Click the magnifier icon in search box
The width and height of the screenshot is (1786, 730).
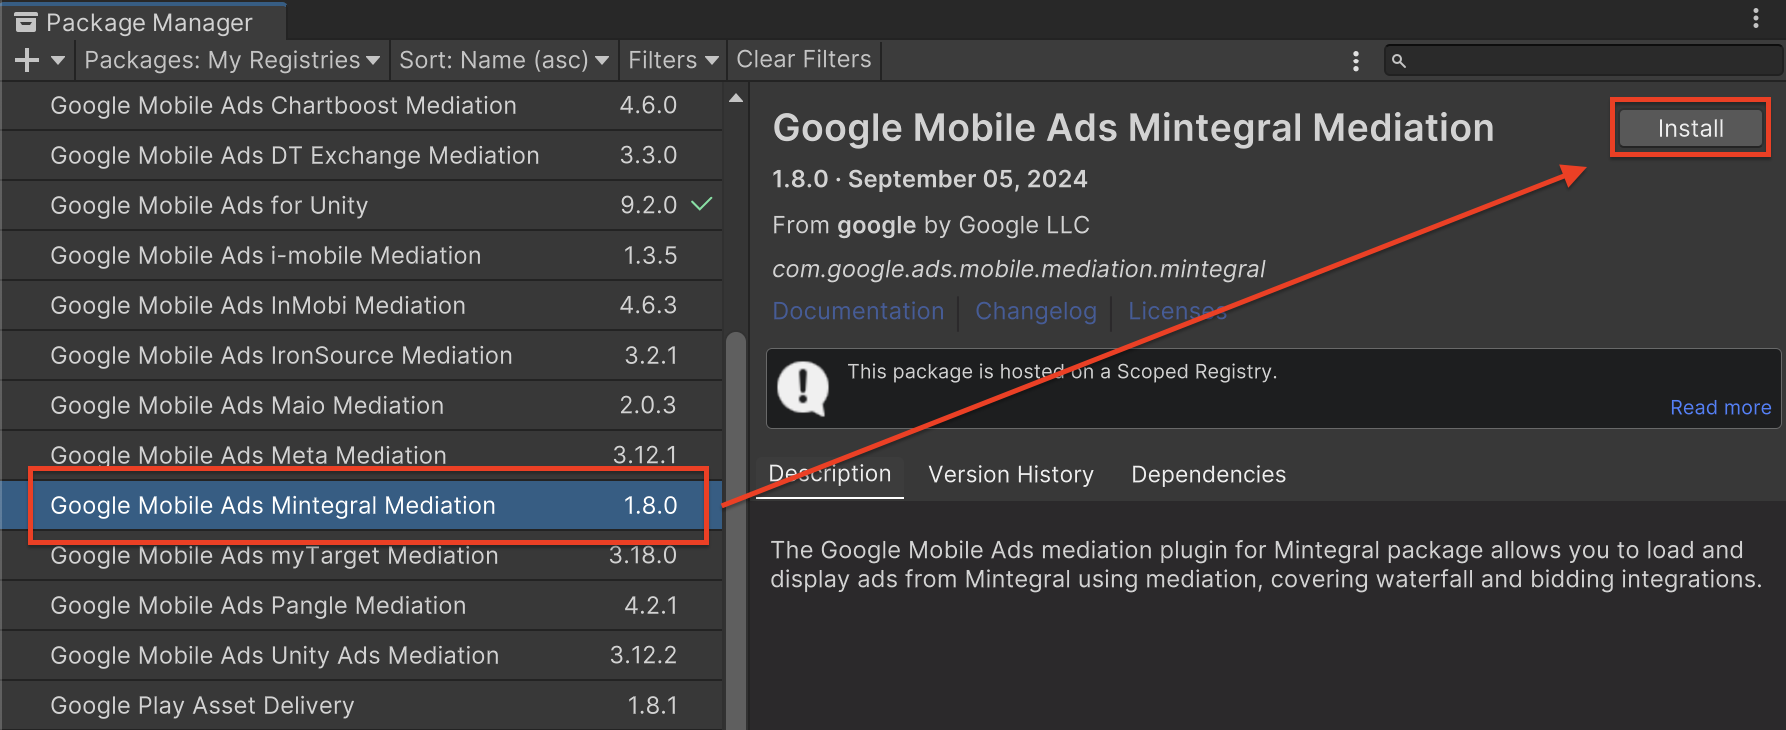1399,61
